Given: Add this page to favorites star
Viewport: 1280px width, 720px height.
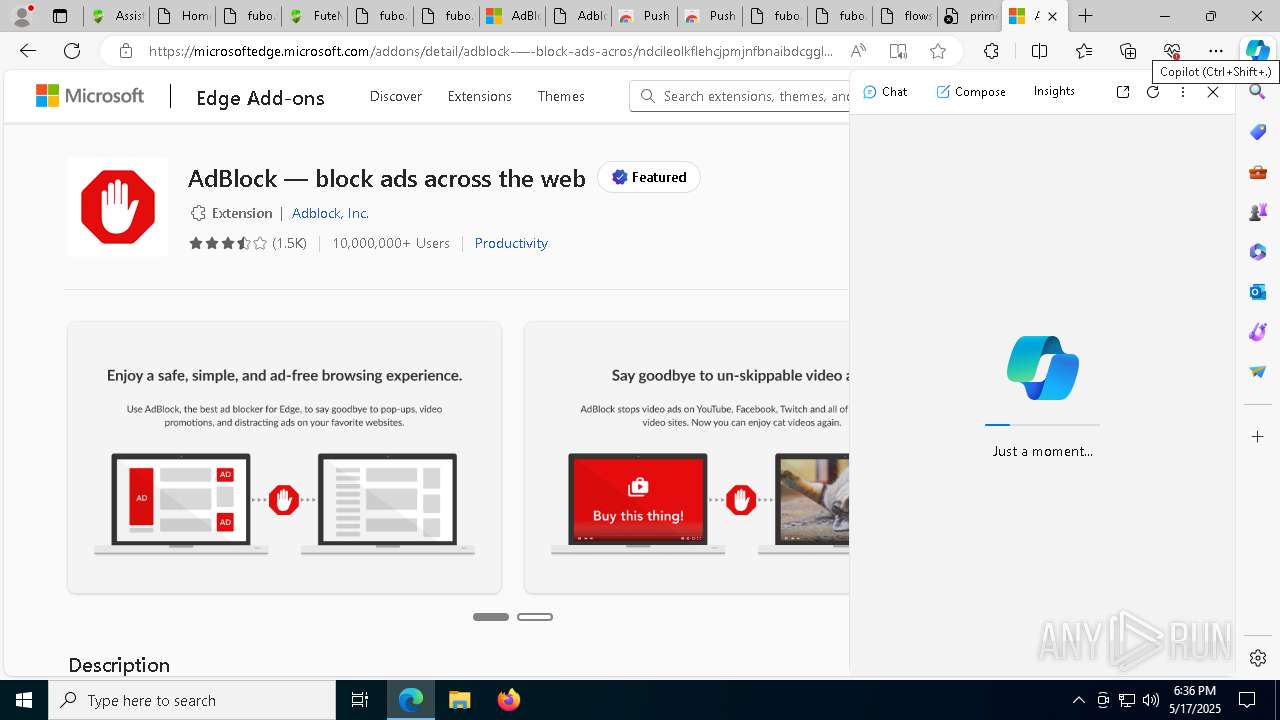Looking at the screenshot, I should tap(937, 51).
